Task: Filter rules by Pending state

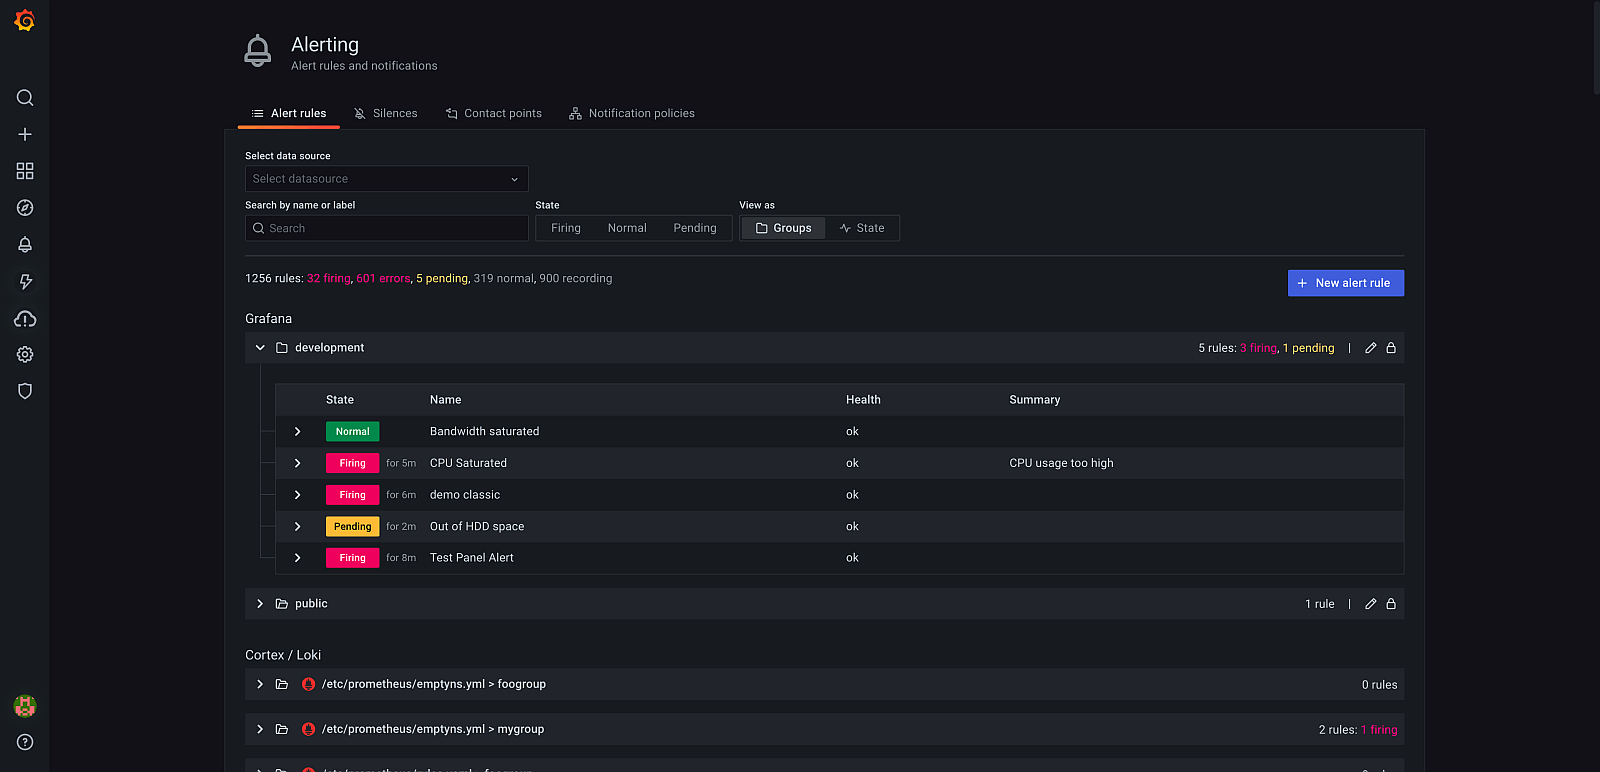Action: point(694,228)
